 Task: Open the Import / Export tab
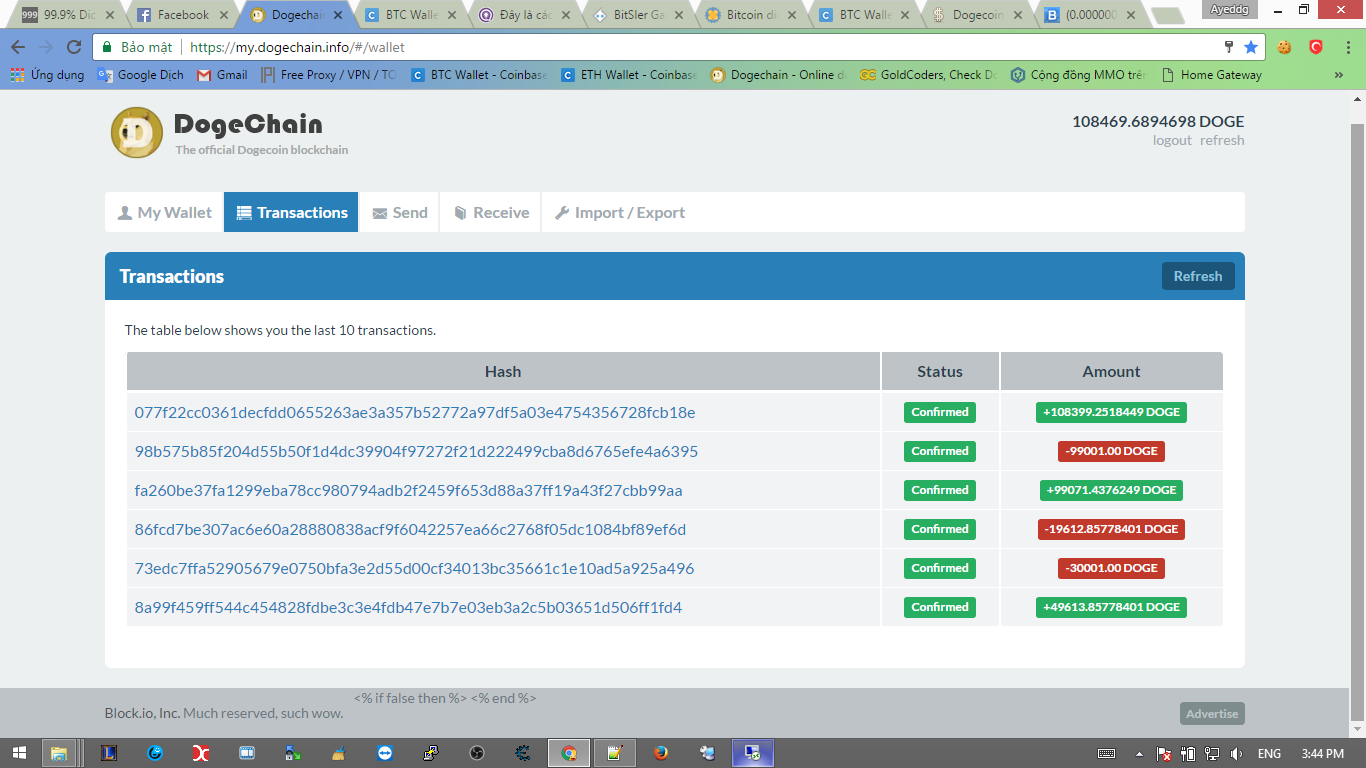[x=620, y=212]
